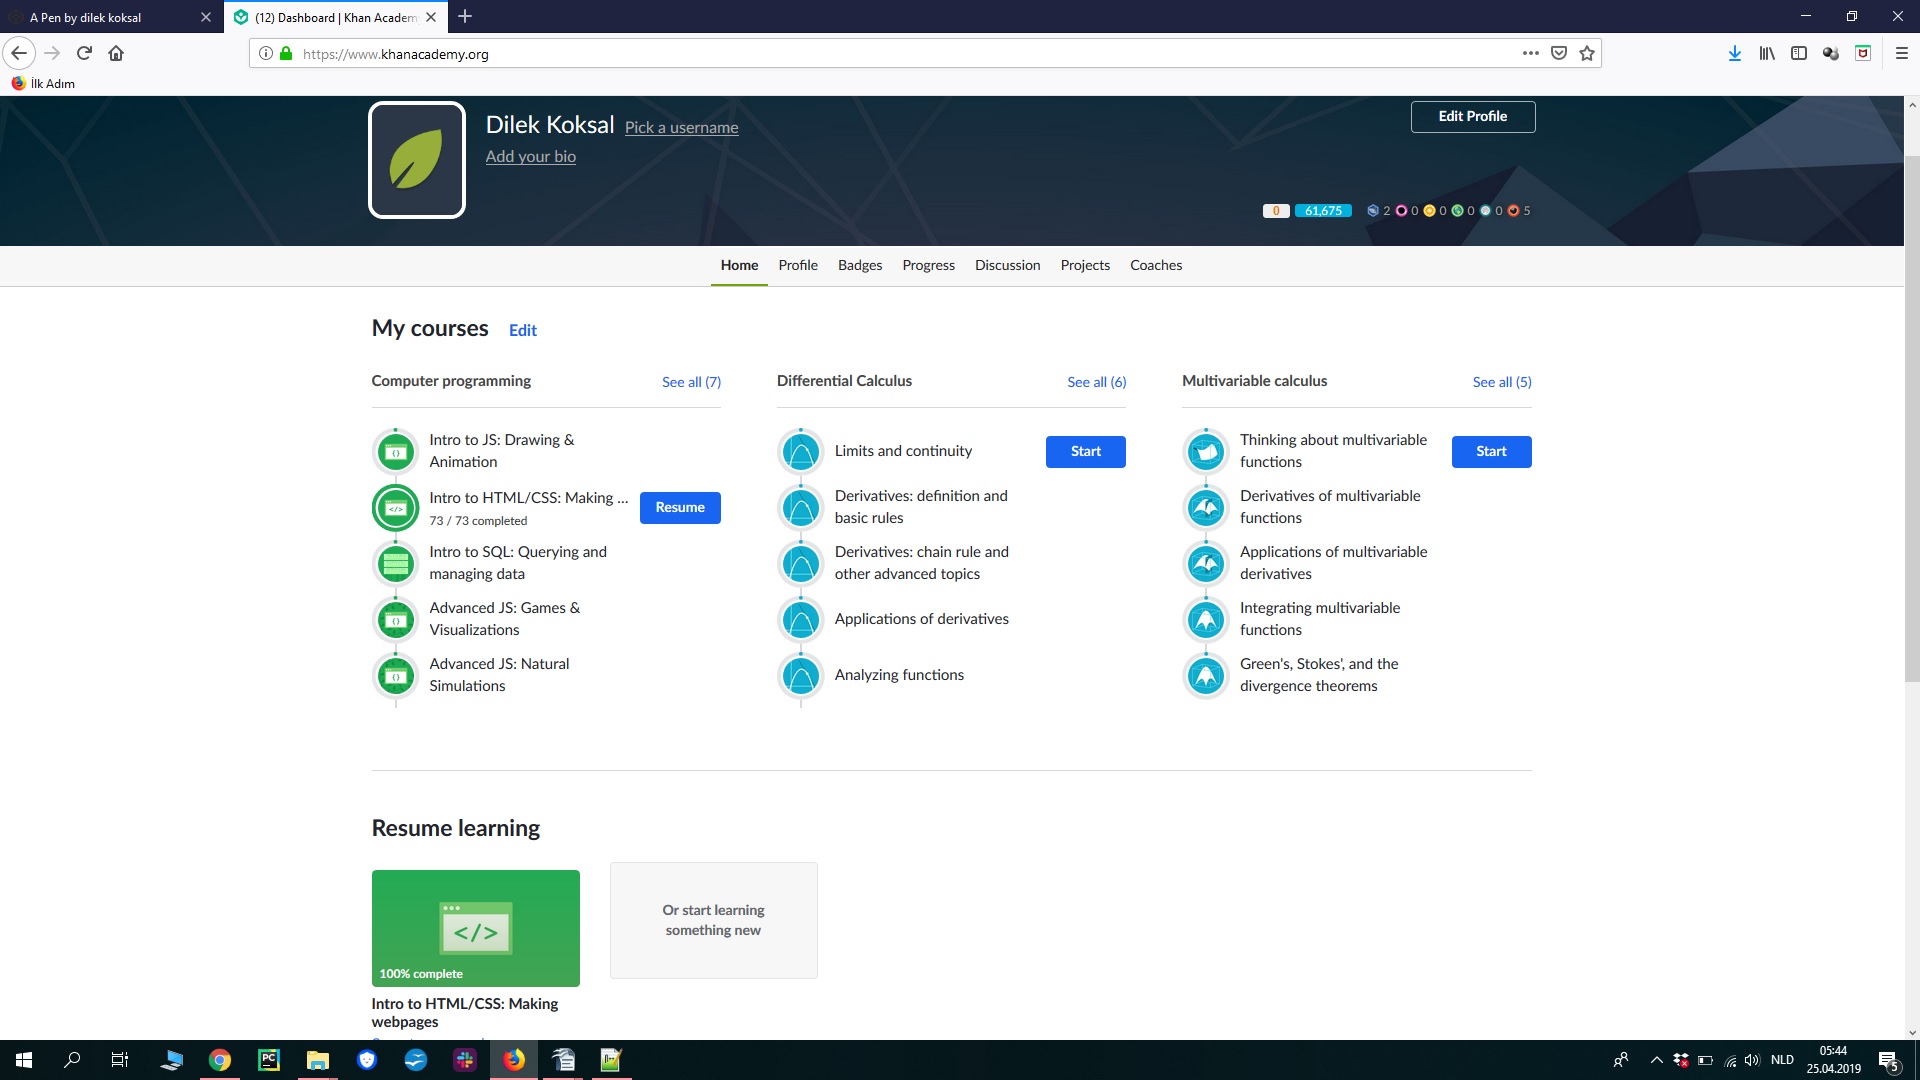Open a new browser tab
This screenshot has height=1080, width=1920.
(465, 17)
